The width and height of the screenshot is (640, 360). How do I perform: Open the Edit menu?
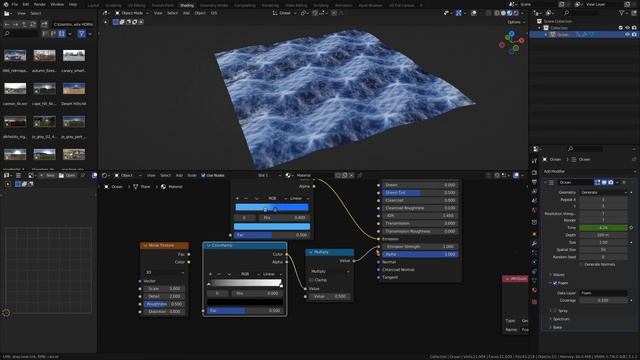pos(26,4)
